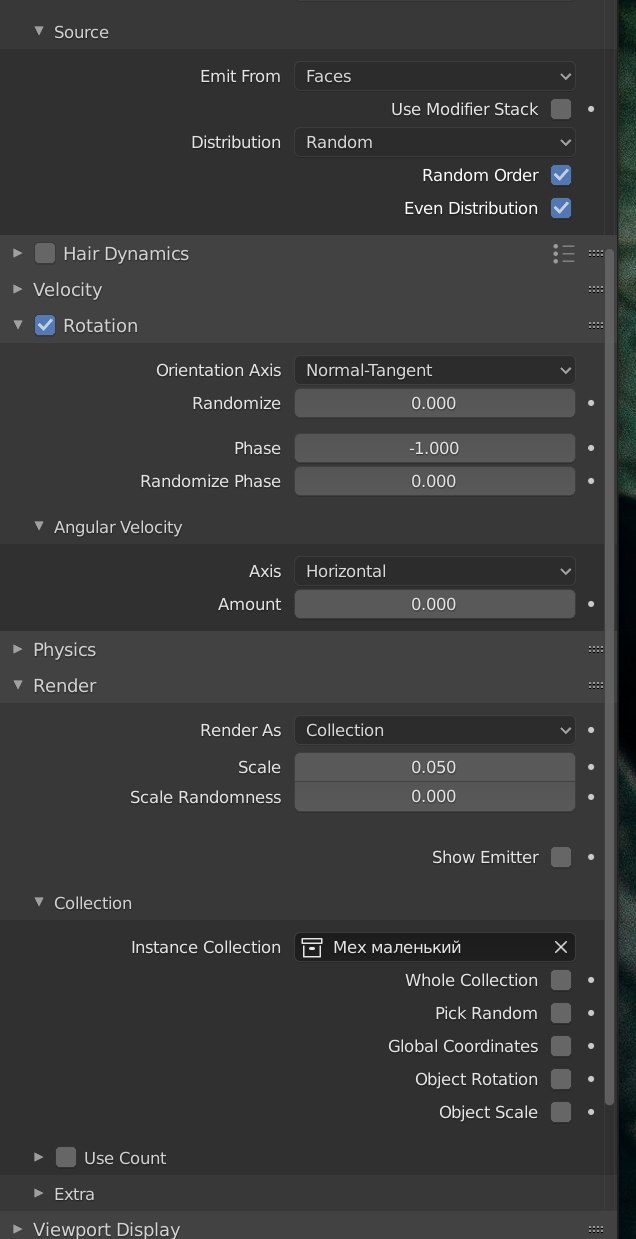Click the Rotation panel drag-handle grip icon
Viewport: 636px width, 1239px height.
596,325
